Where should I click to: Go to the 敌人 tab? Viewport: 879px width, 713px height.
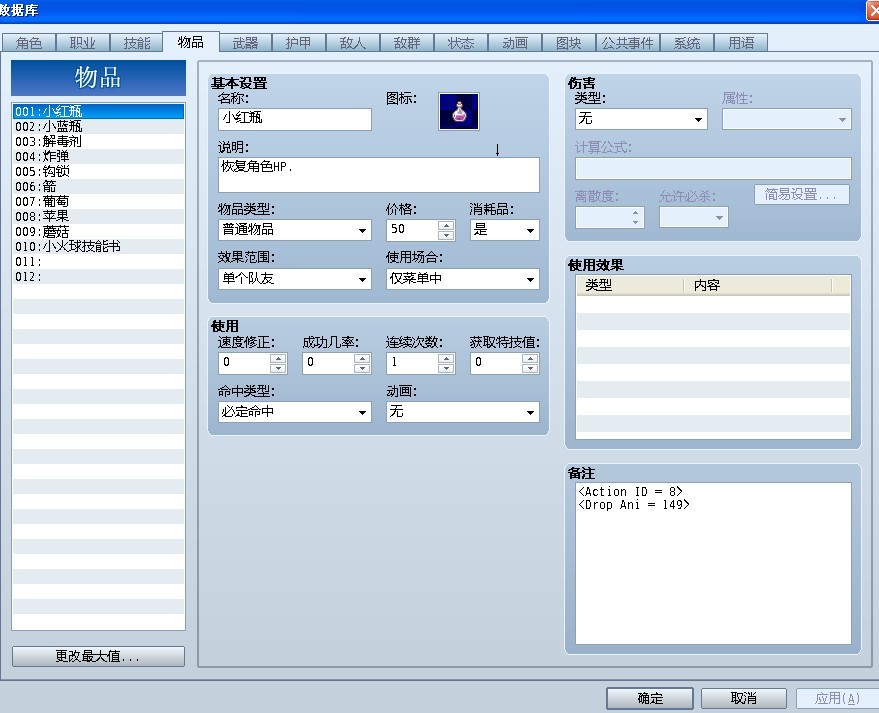click(353, 43)
